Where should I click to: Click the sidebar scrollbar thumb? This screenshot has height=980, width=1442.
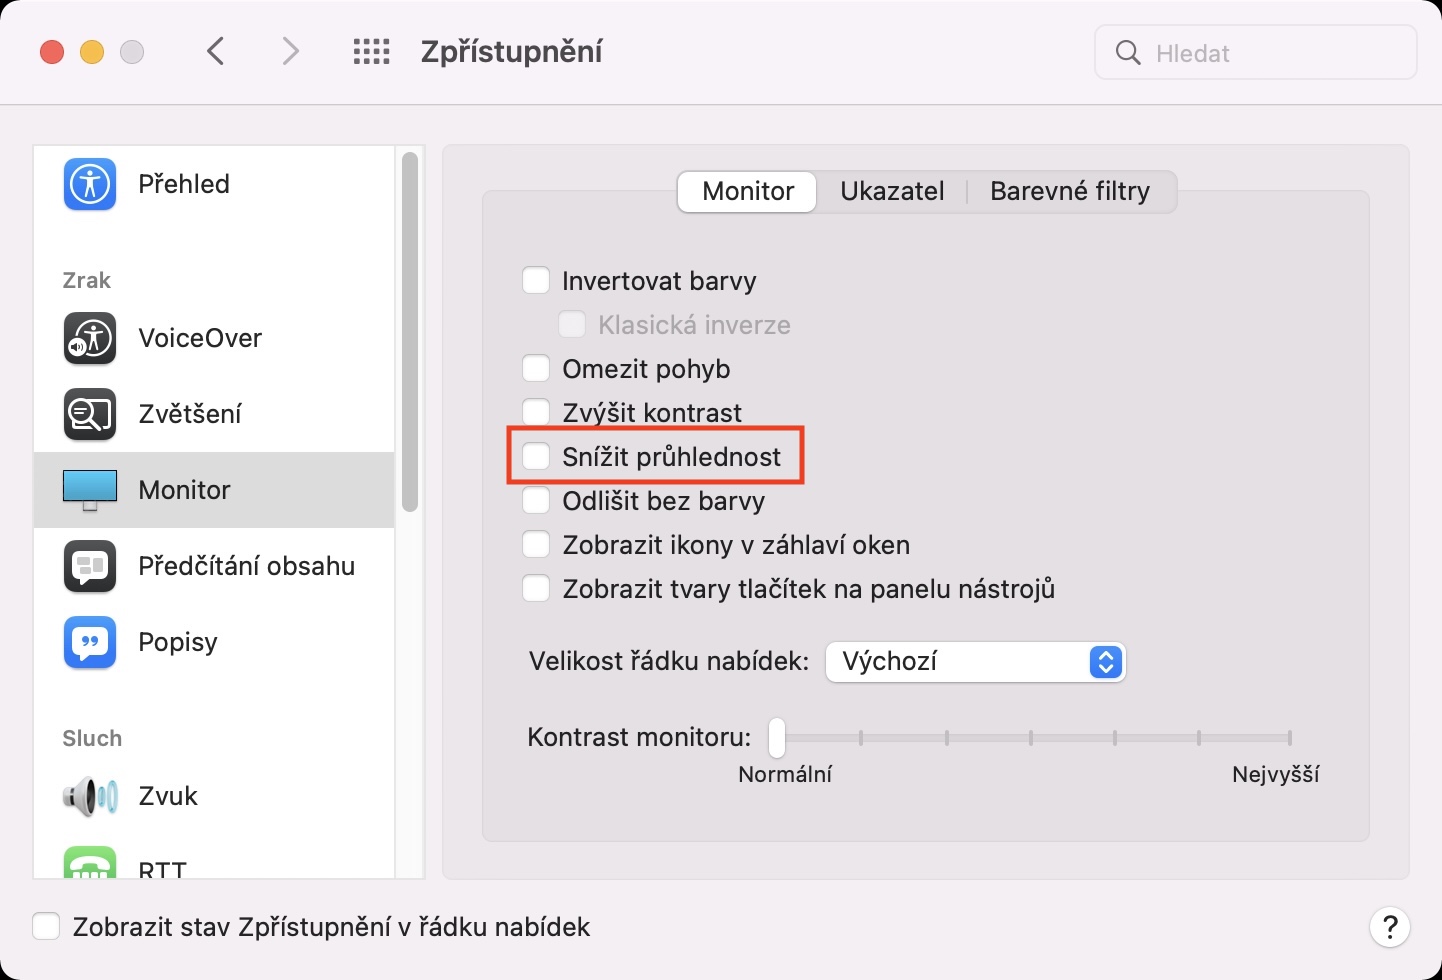409,330
